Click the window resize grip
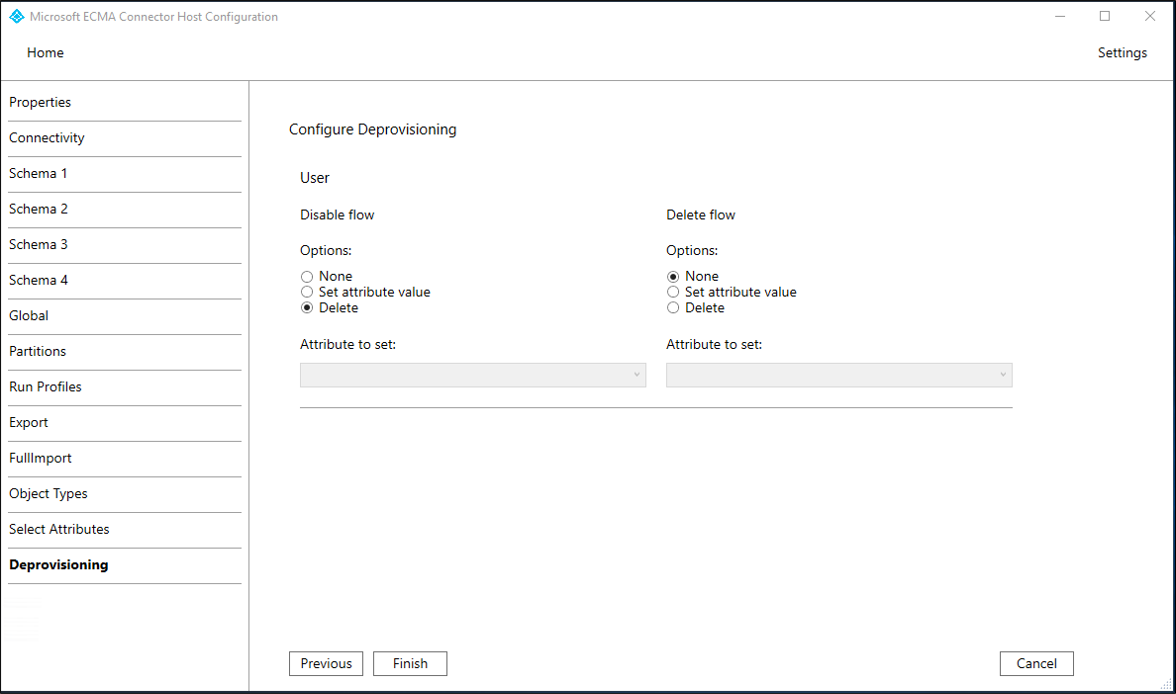This screenshot has height=694, width=1176. [x=1166, y=683]
